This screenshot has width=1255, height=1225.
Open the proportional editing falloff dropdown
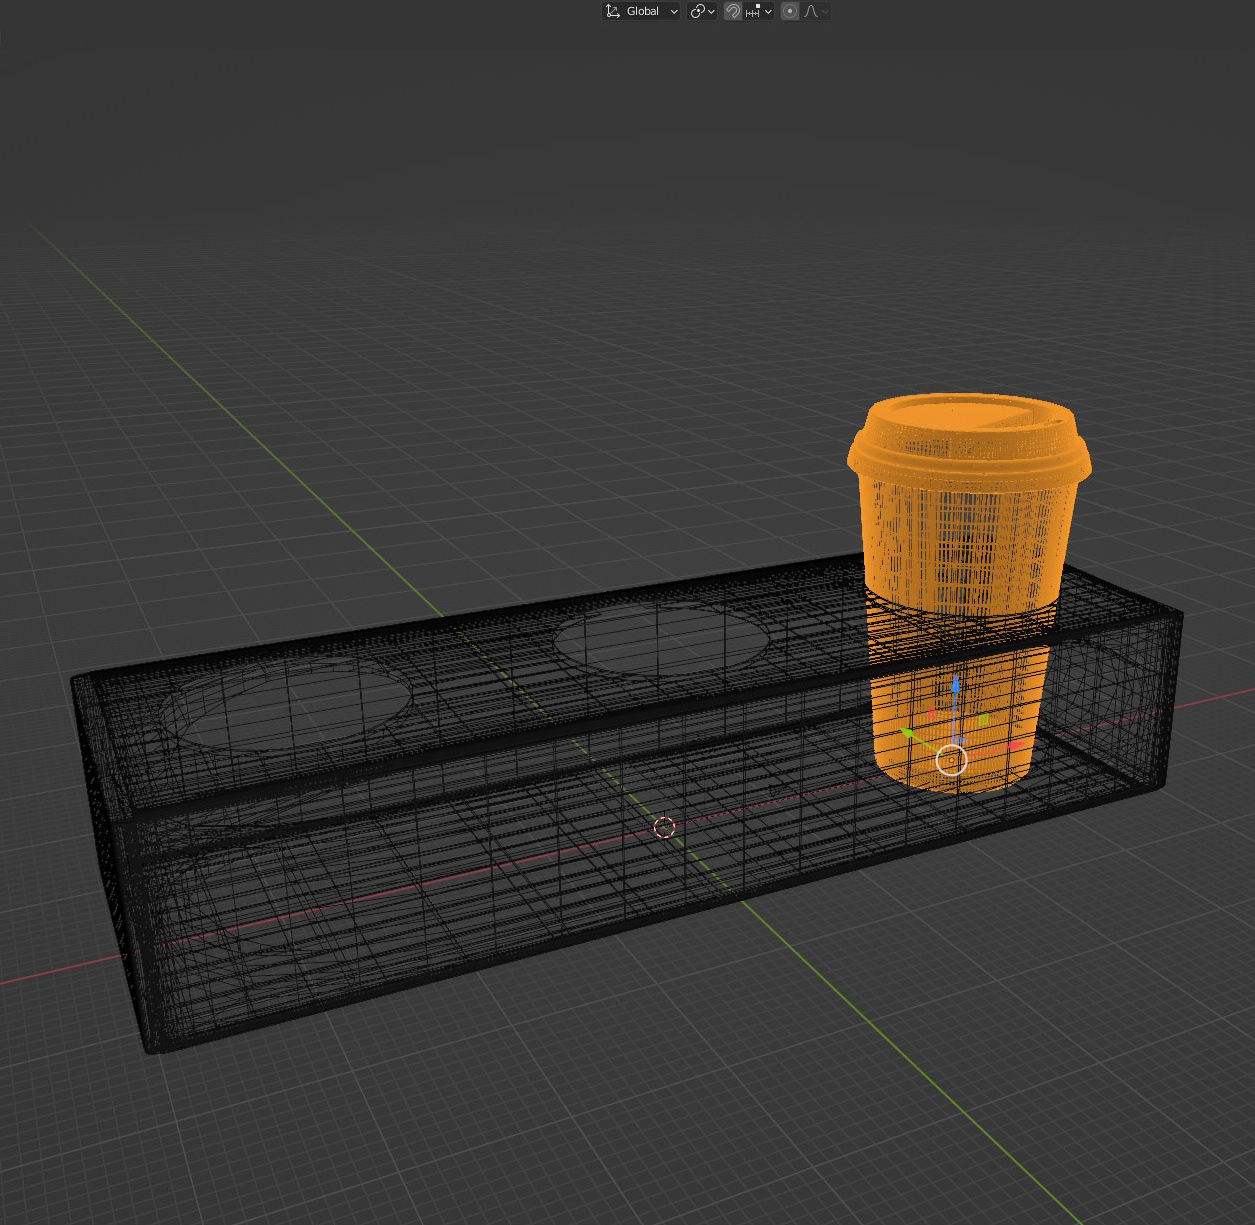coord(816,11)
